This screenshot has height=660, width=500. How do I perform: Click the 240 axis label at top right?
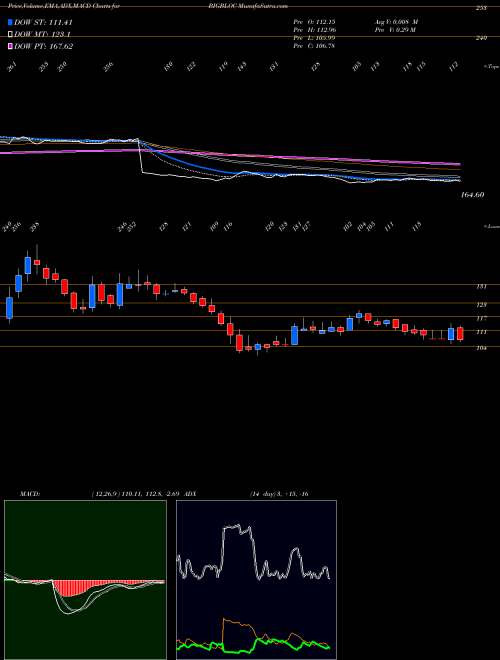pyautogui.click(x=481, y=37)
